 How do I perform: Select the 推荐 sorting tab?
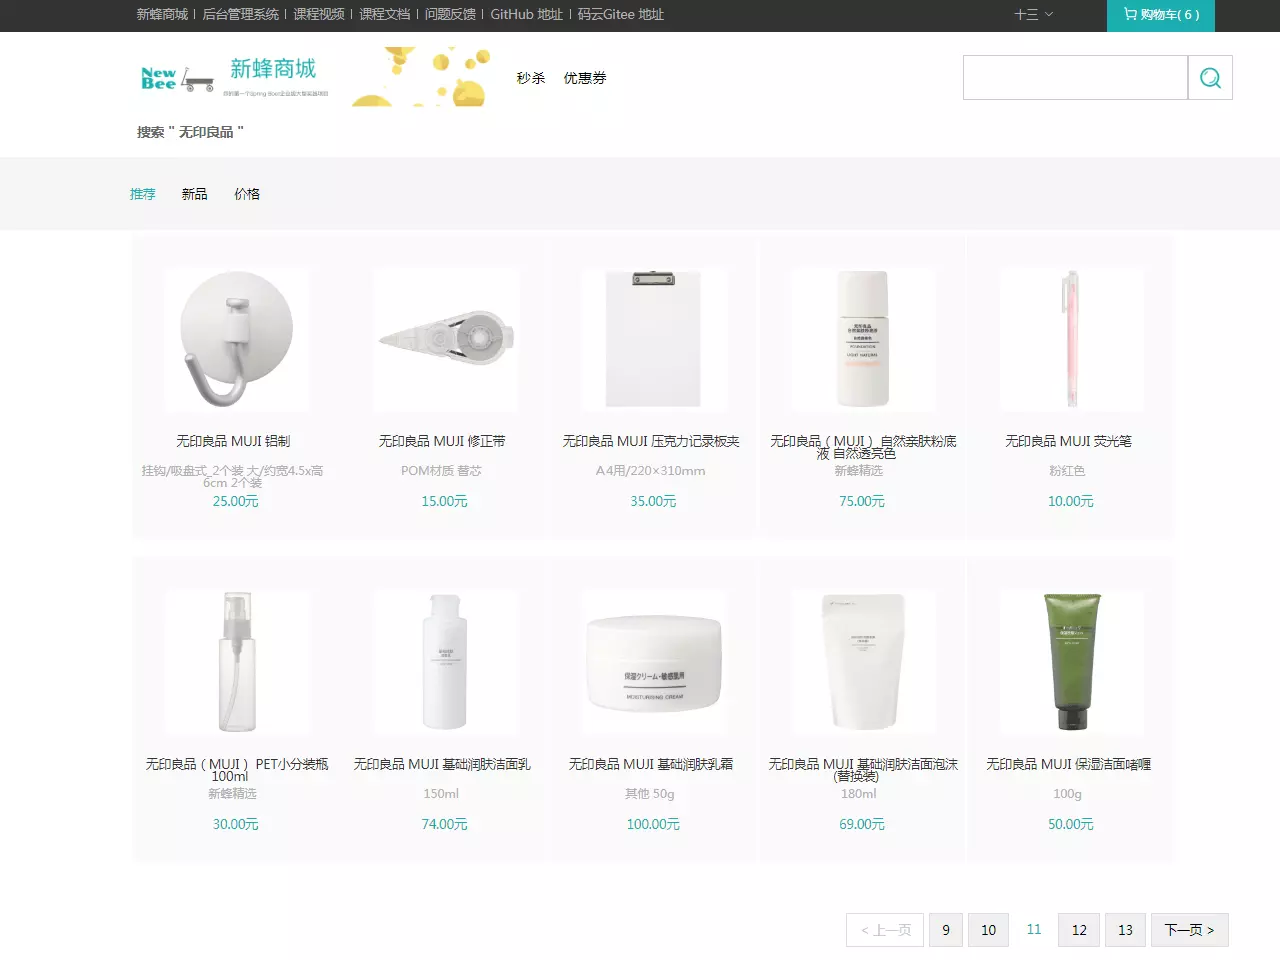coord(142,194)
